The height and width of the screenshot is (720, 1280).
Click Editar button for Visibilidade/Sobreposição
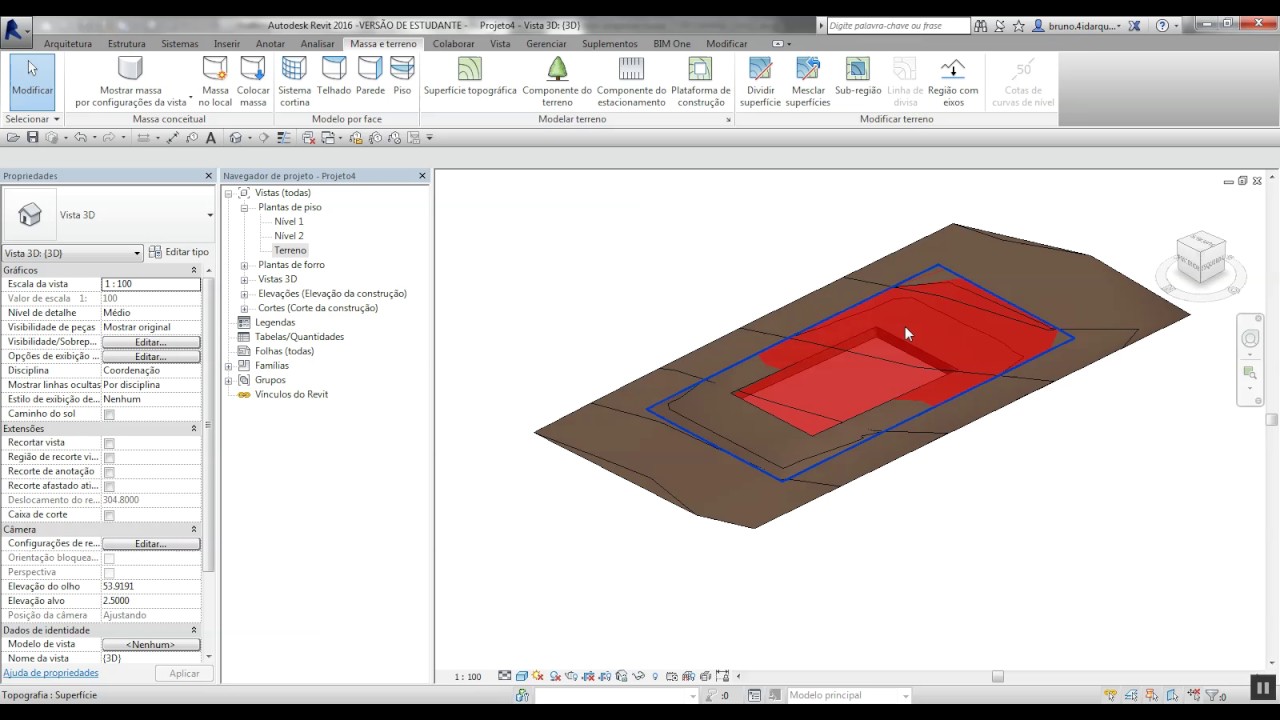coord(151,342)
